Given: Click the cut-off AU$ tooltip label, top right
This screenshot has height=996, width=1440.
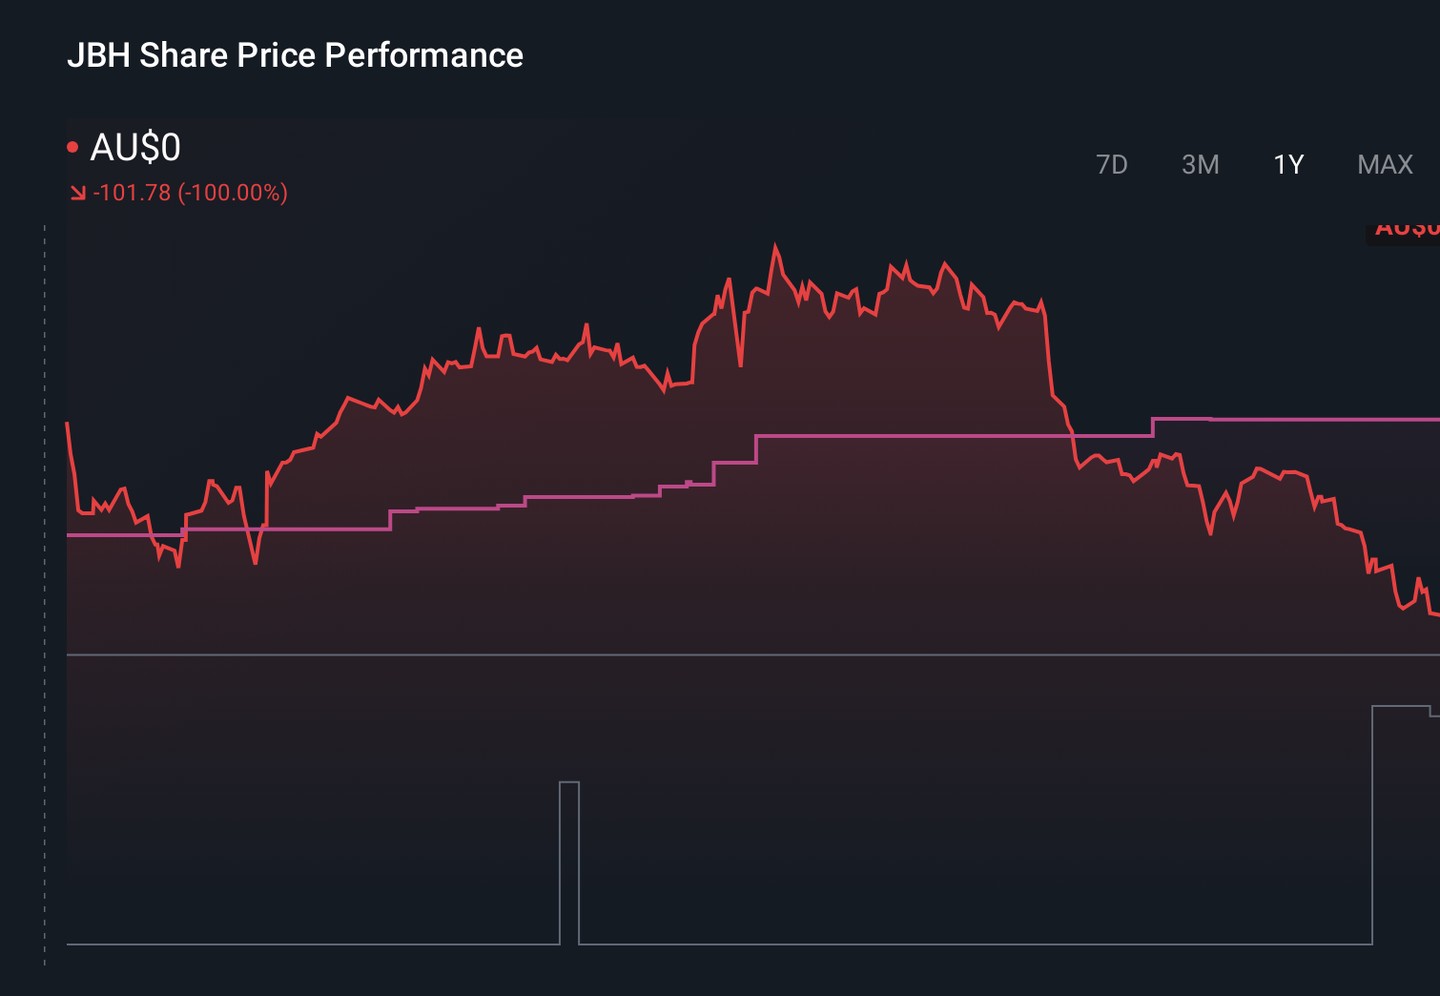Looking at the screenshot, I should click(x=1404, y=231).
